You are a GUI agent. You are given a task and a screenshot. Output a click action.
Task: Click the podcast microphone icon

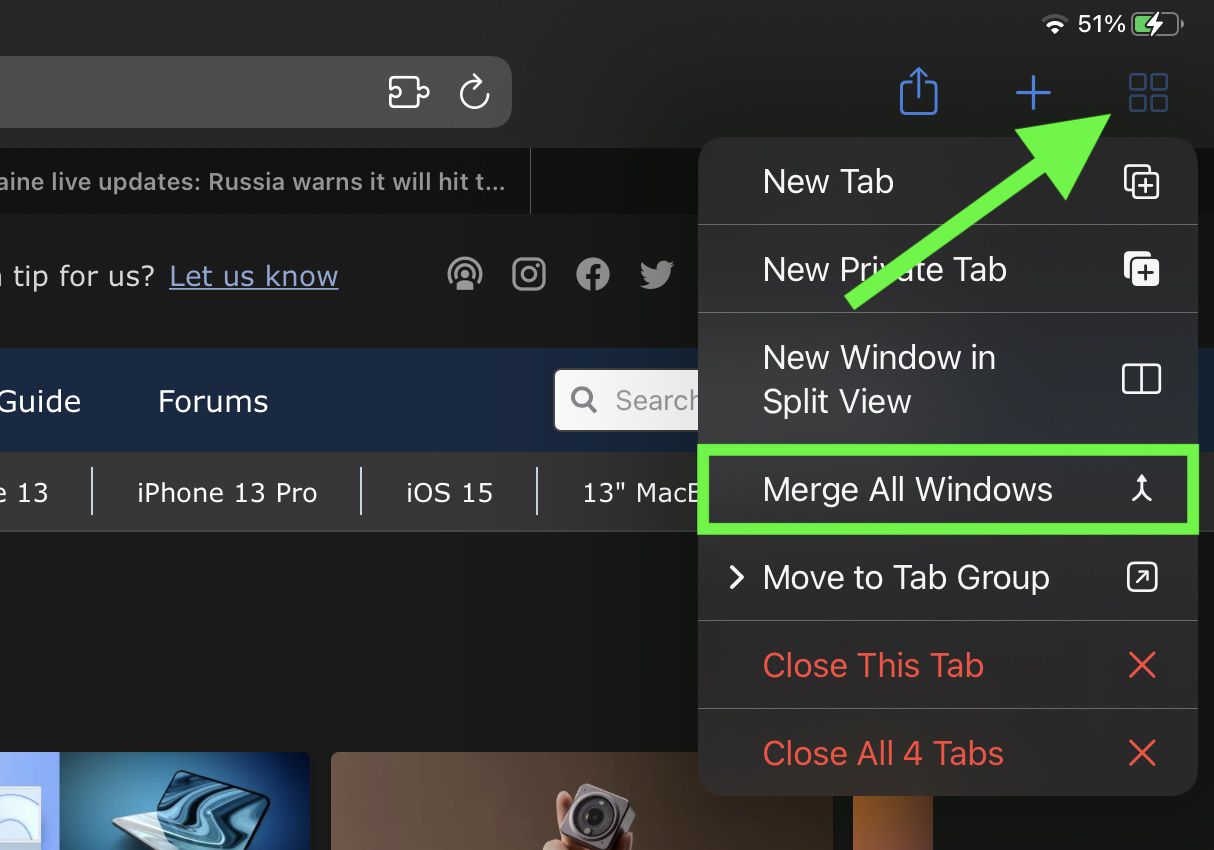pyautogui.click(x=465, y=274)
